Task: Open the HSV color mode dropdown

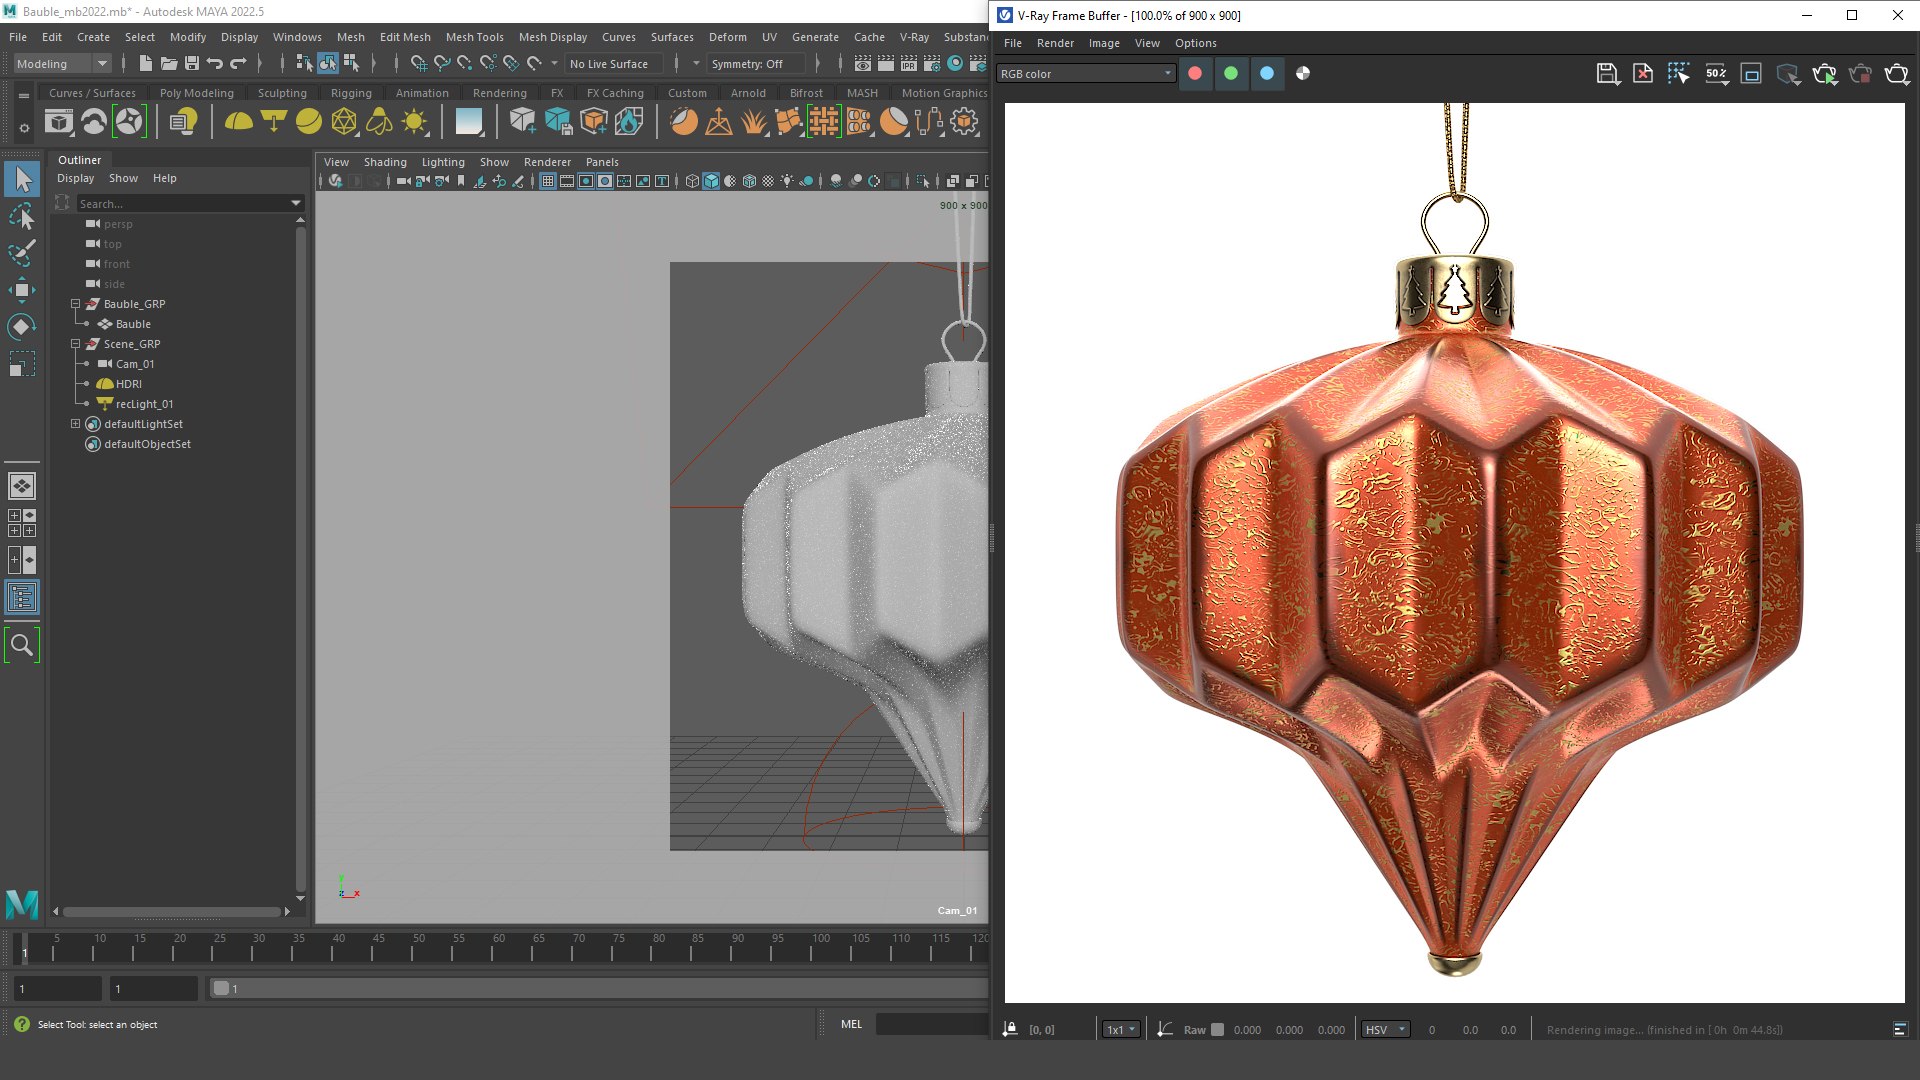Action: [x=1386, y=1029]
